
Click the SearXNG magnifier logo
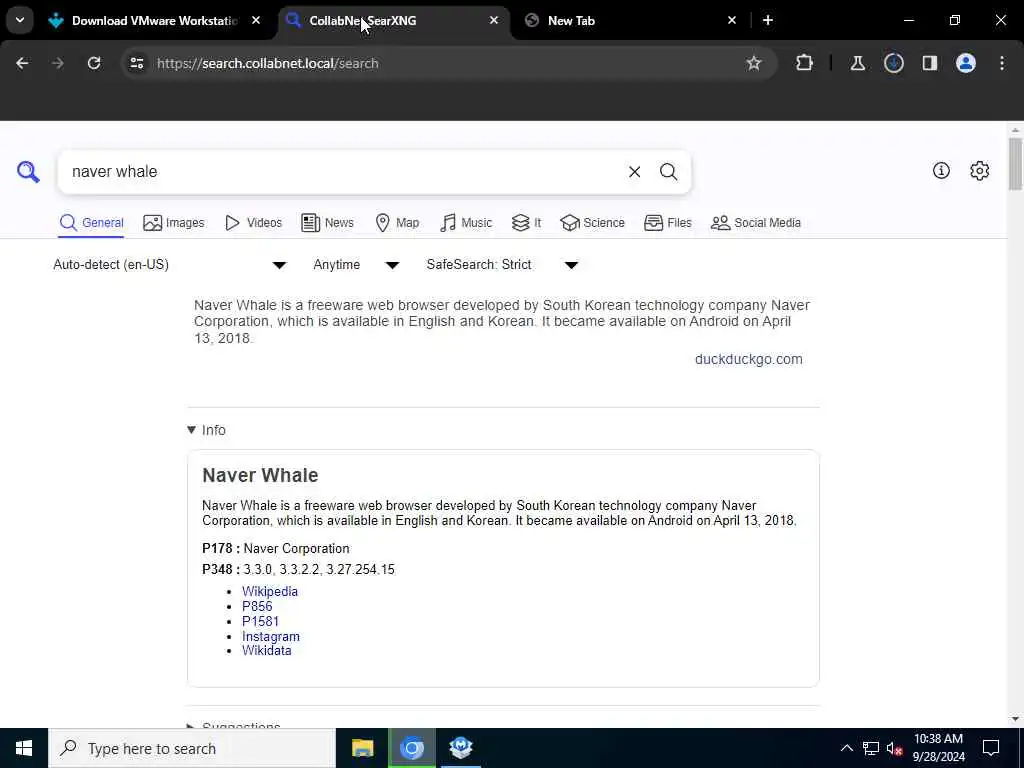pos(28,172)
